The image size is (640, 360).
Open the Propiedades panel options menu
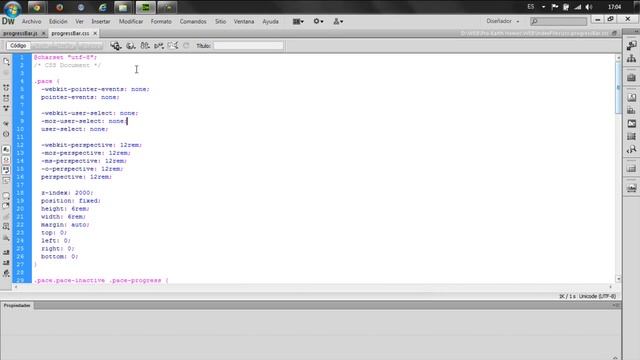[x=616, y=305]
